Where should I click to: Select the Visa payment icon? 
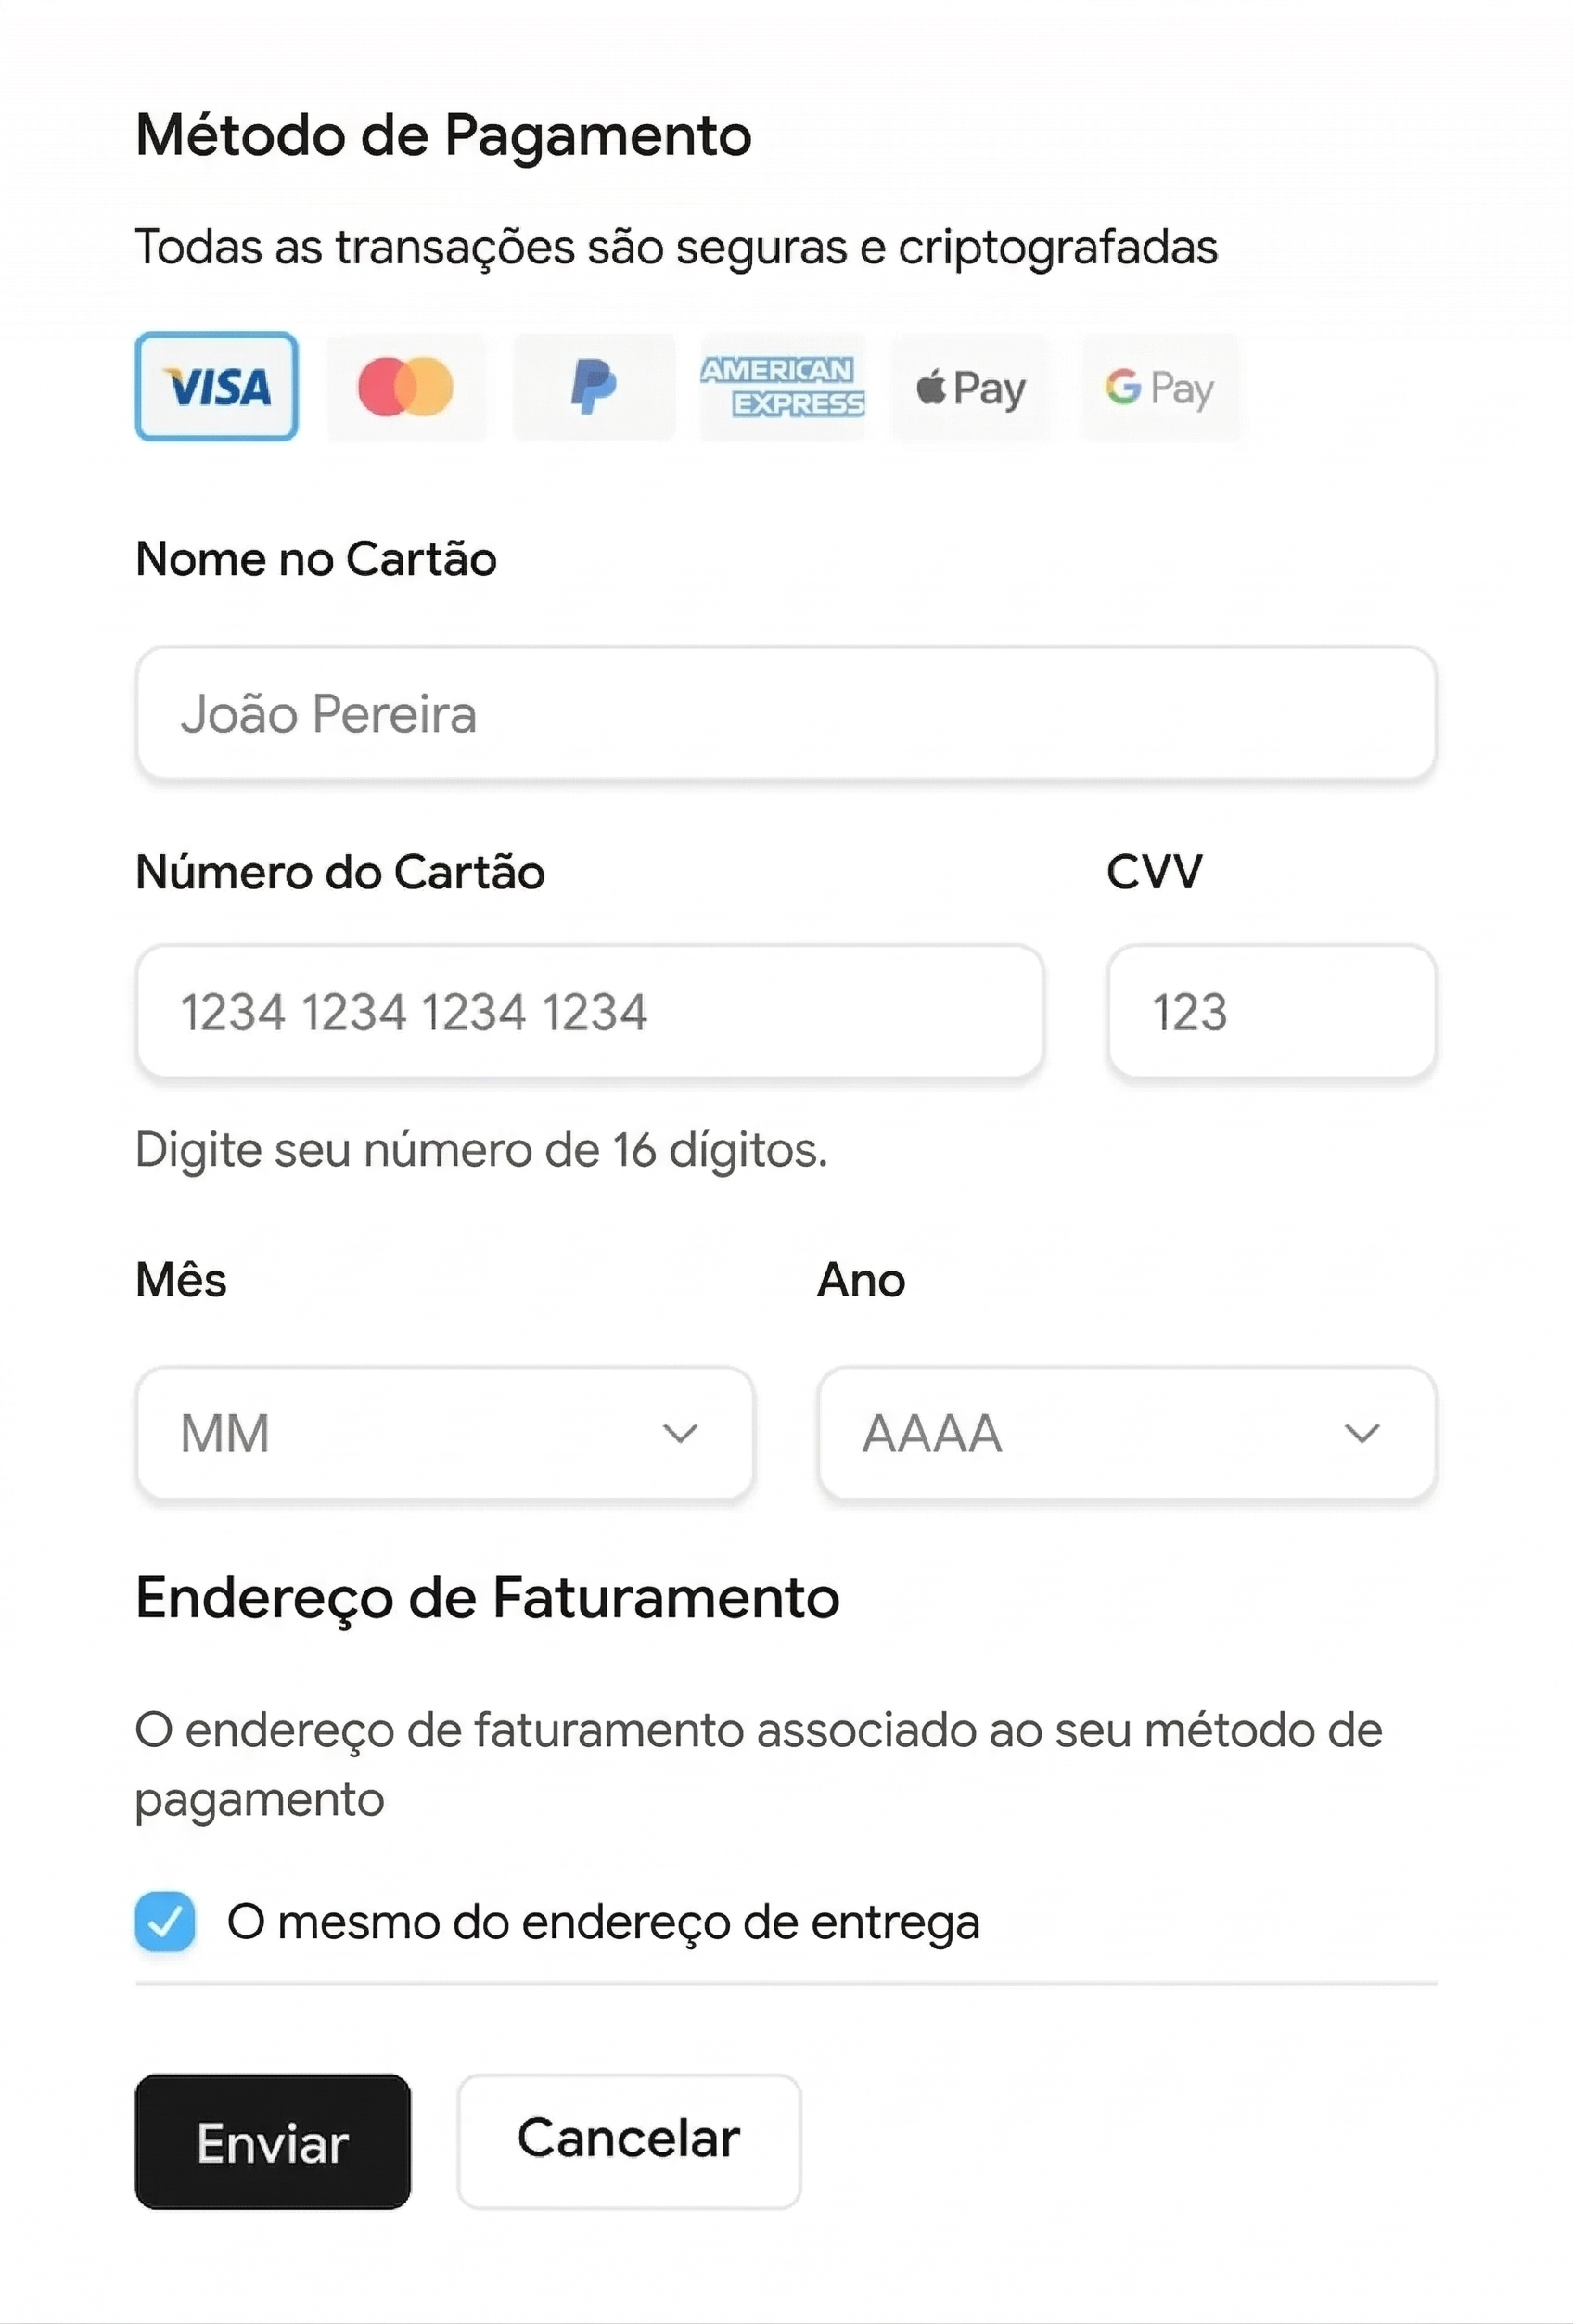217,386
